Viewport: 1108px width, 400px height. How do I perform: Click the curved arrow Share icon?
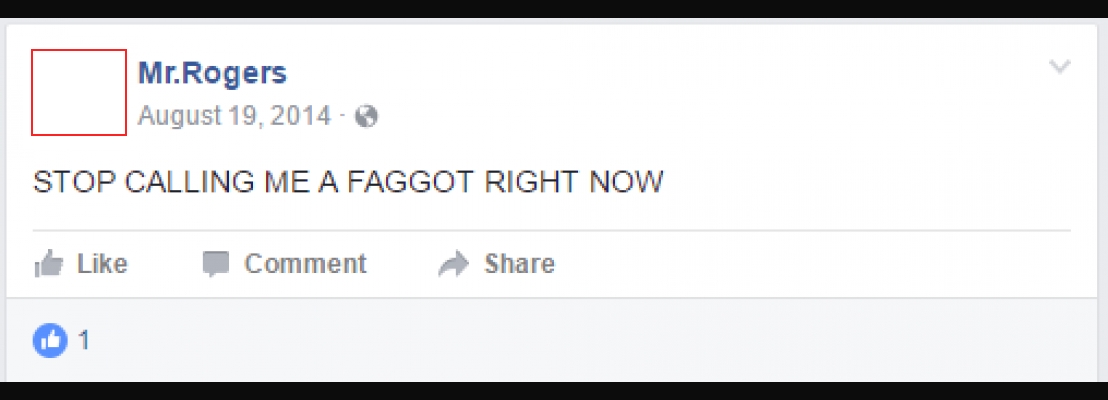pos(453,264)
